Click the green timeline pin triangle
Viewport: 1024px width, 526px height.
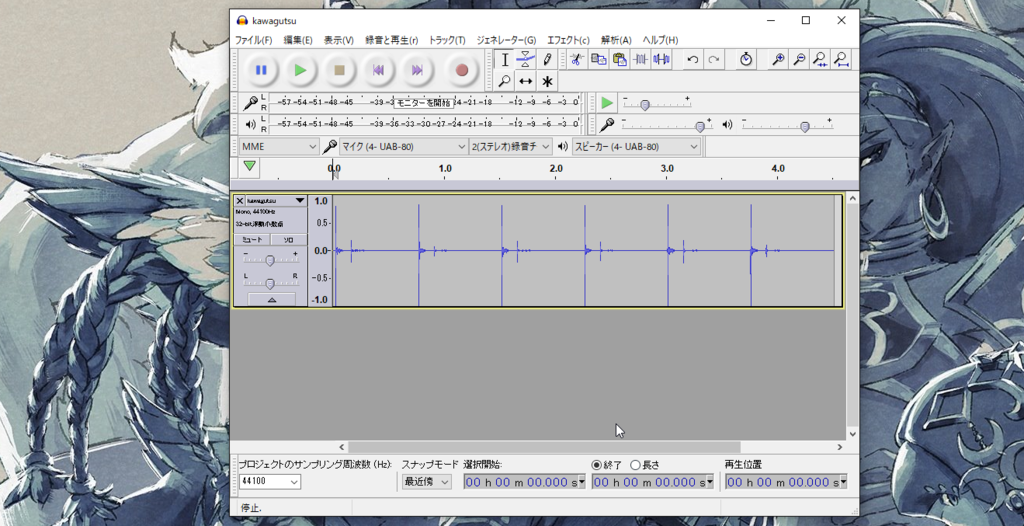(x=249, y=166)
